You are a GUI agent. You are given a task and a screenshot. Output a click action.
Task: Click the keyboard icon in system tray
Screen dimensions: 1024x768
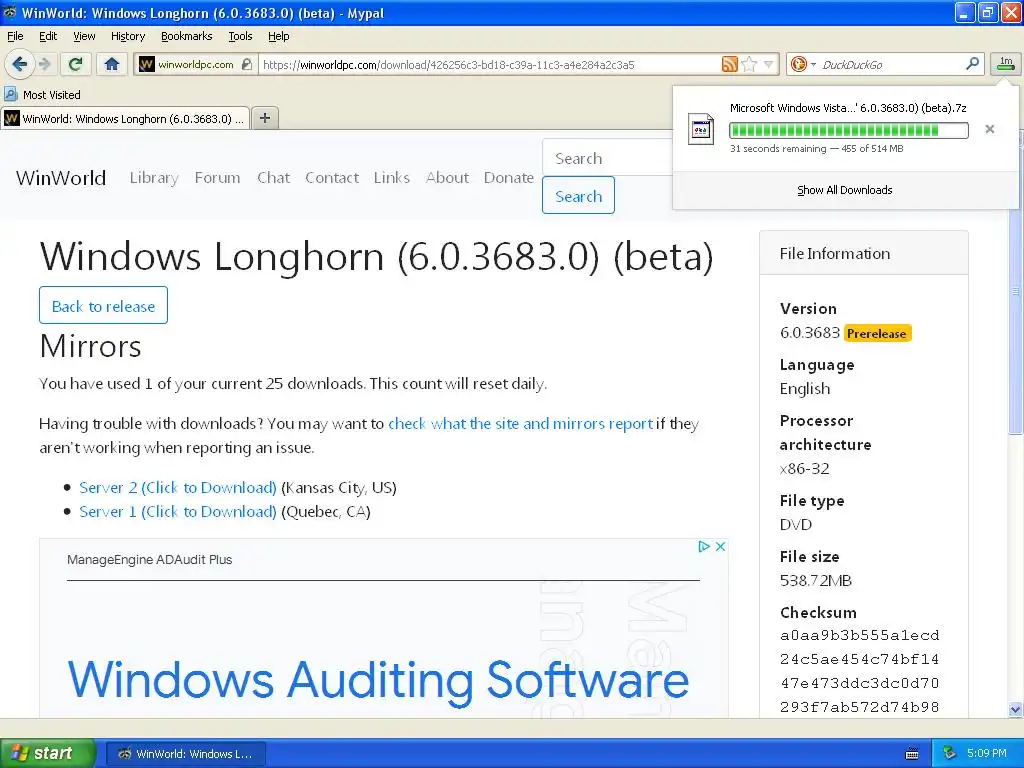(912, 754)
